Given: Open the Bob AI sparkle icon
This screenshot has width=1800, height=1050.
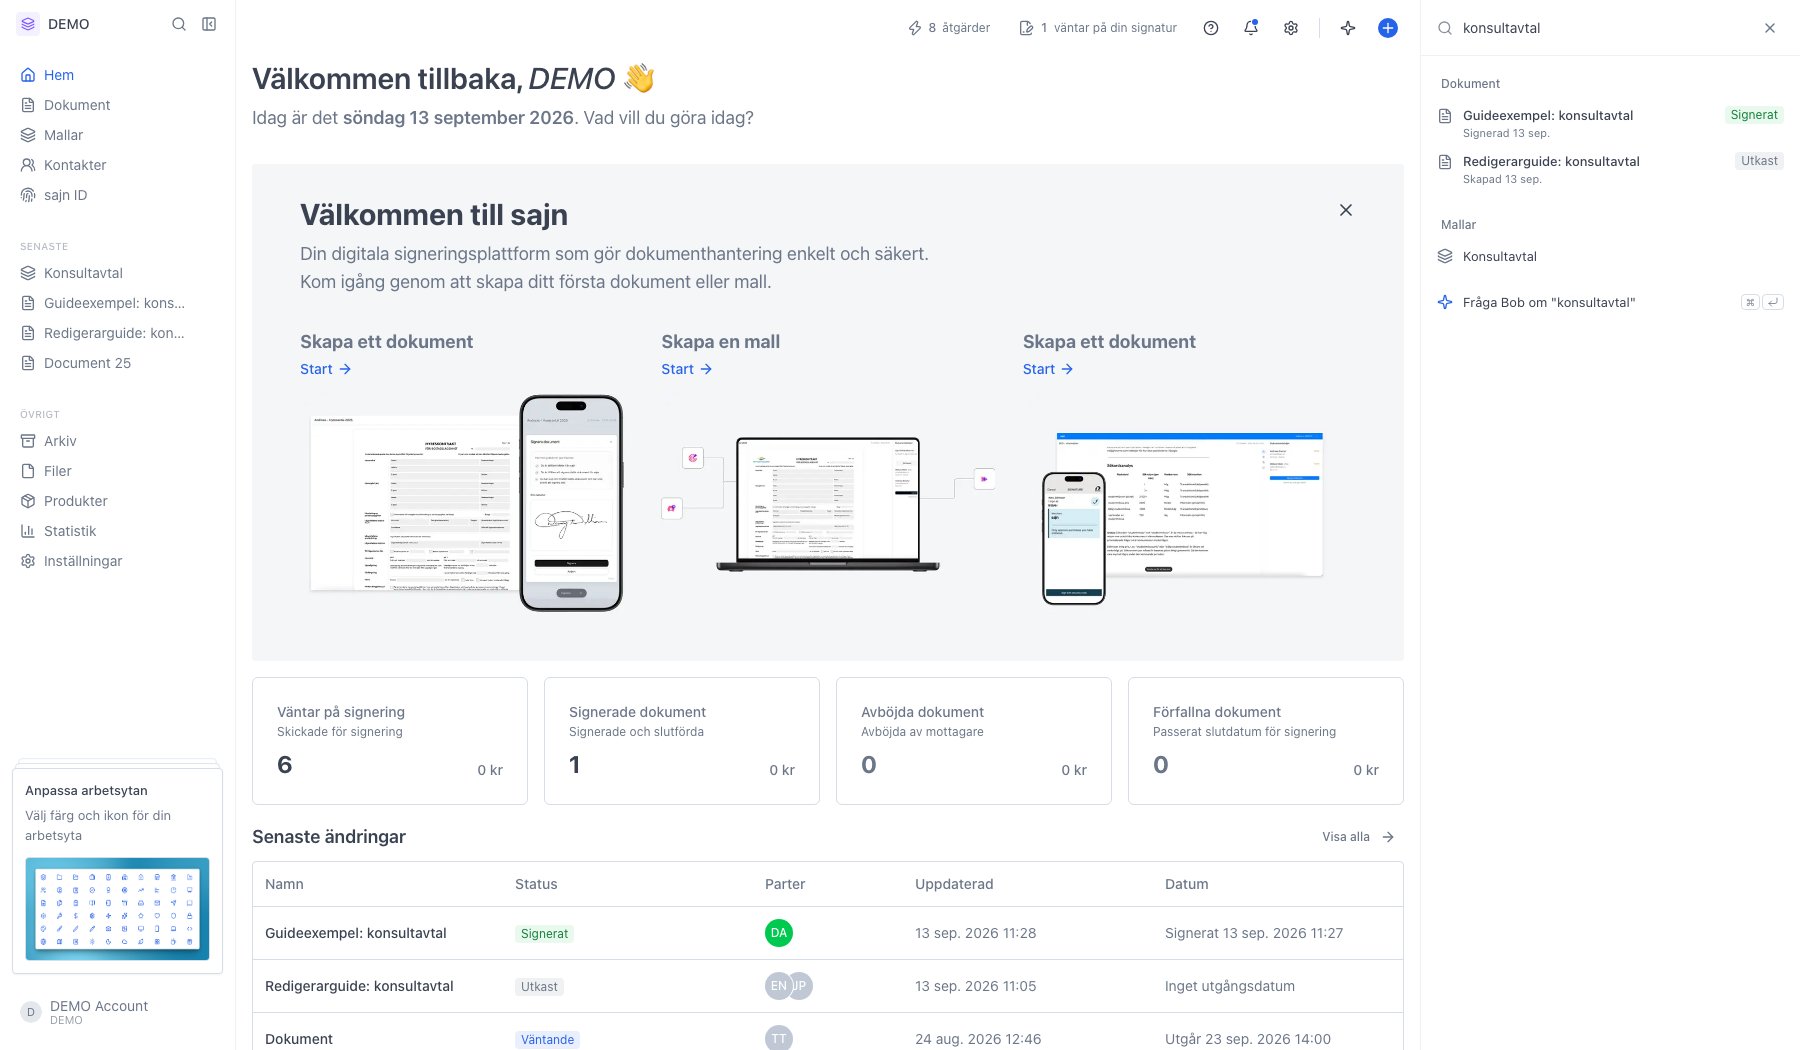Looking at the screenshot, I should 1348,28.
